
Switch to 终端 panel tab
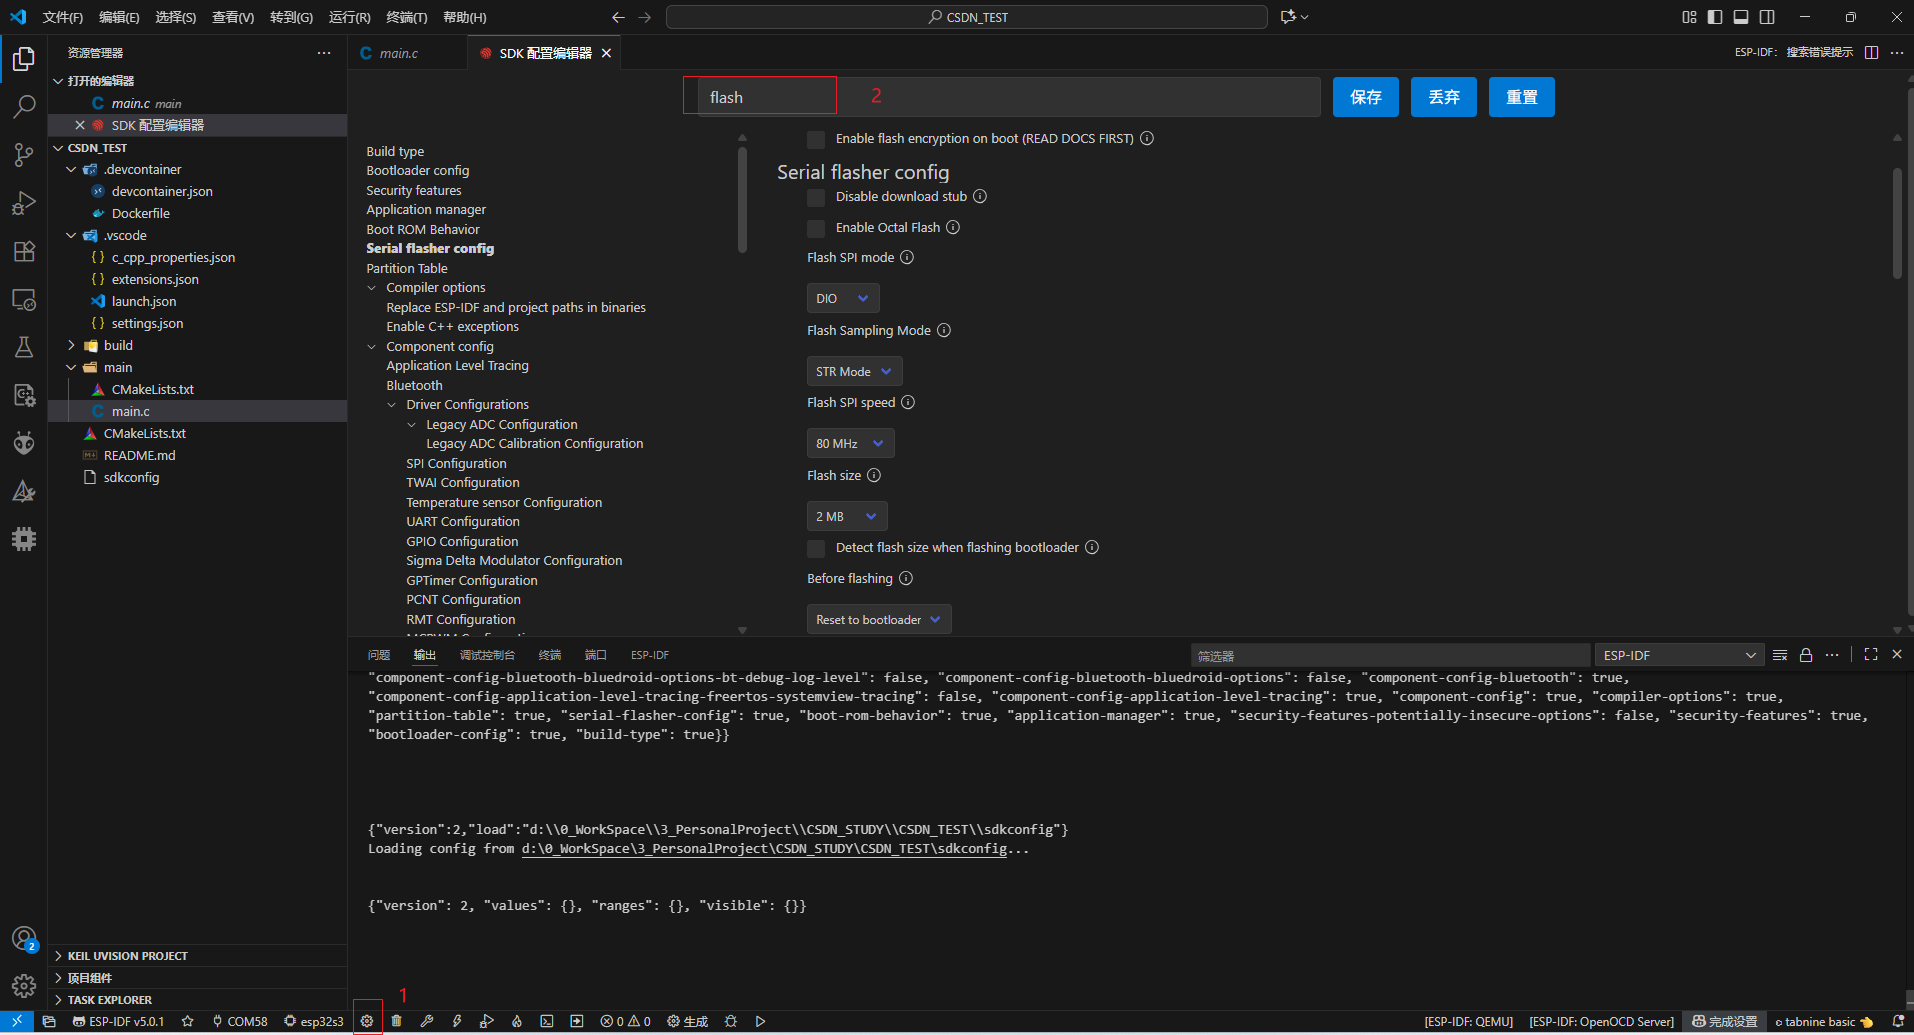(x=550, y=655)
